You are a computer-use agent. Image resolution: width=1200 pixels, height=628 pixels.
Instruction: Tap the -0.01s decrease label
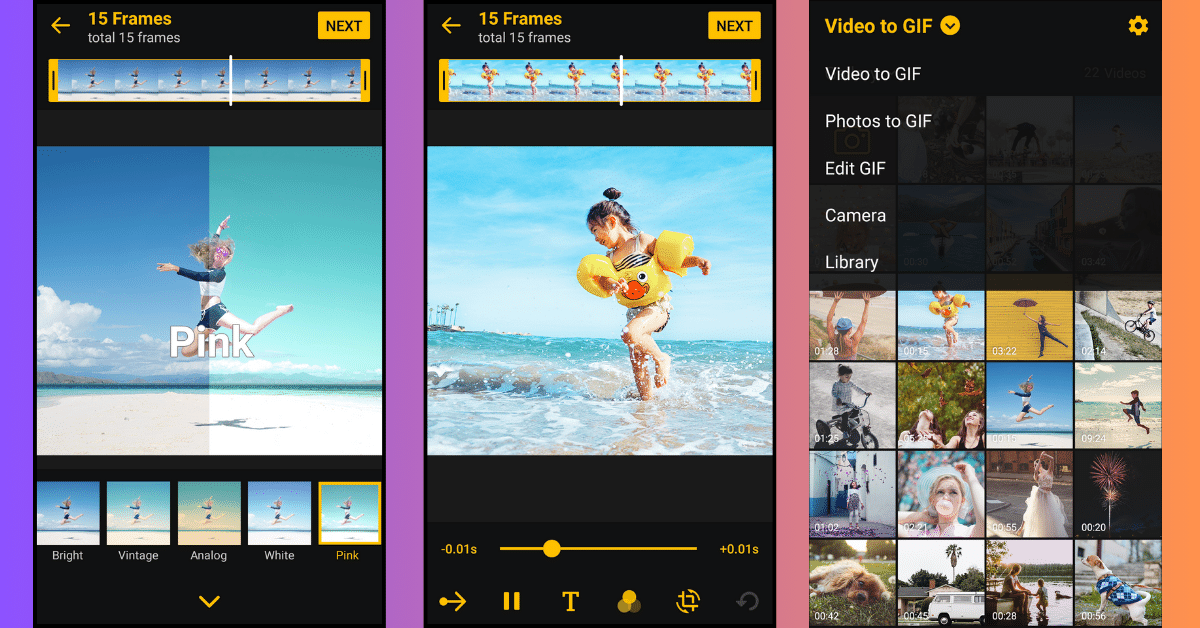click(459, 549)
